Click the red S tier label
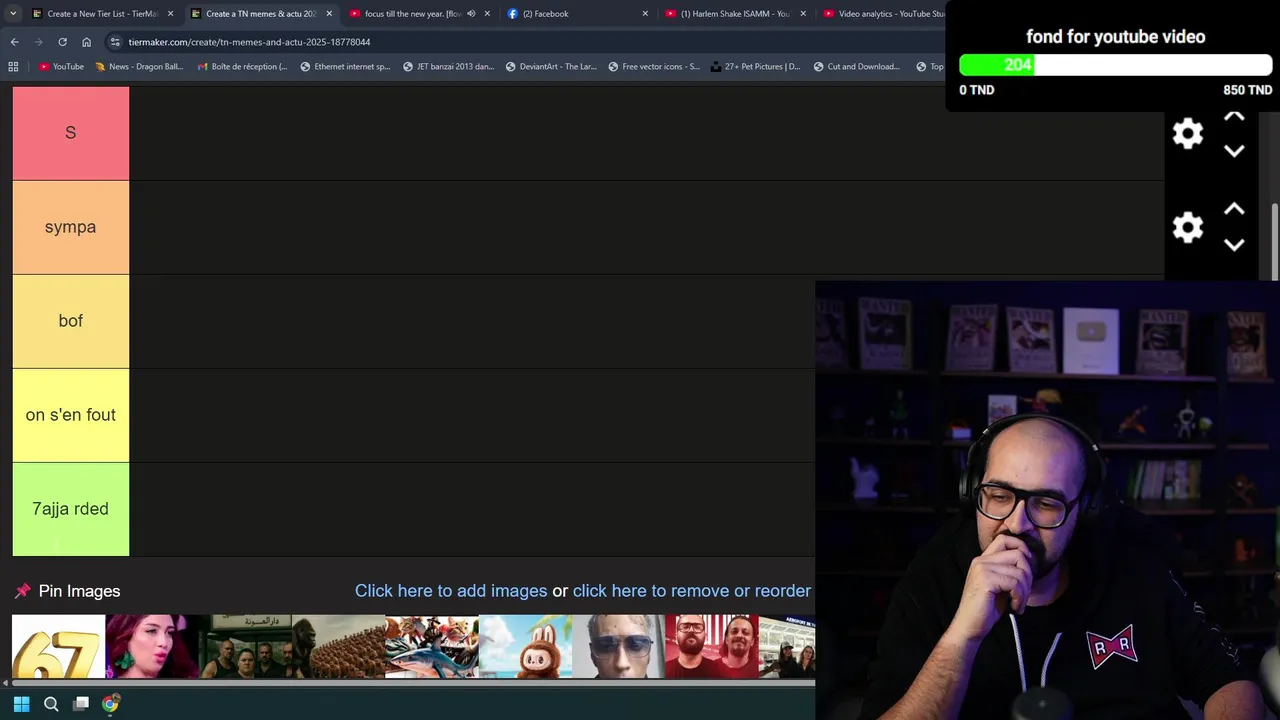The image size is (1280, 720). coord(71,133)
